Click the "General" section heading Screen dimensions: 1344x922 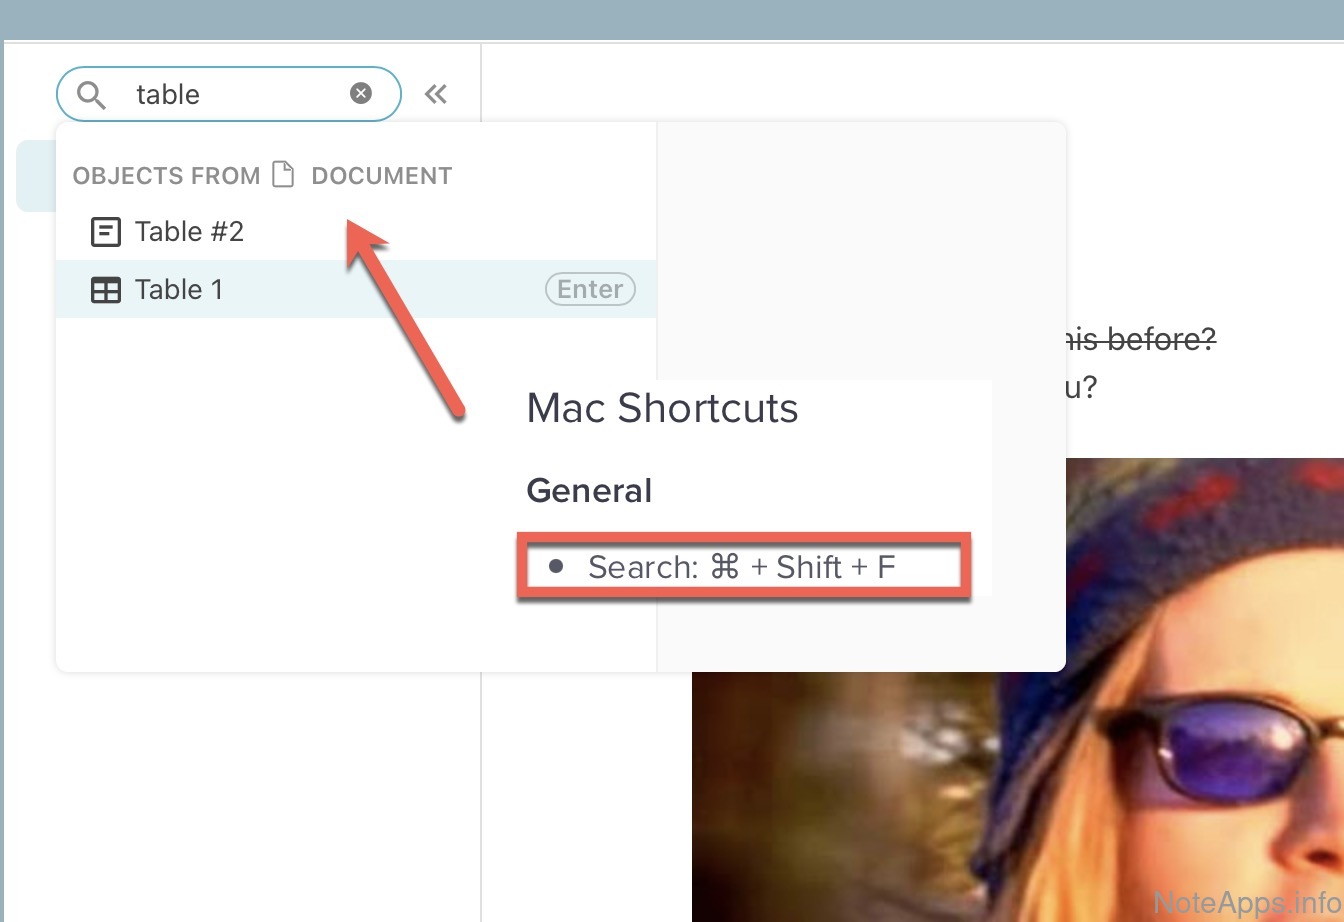(589, 491)
